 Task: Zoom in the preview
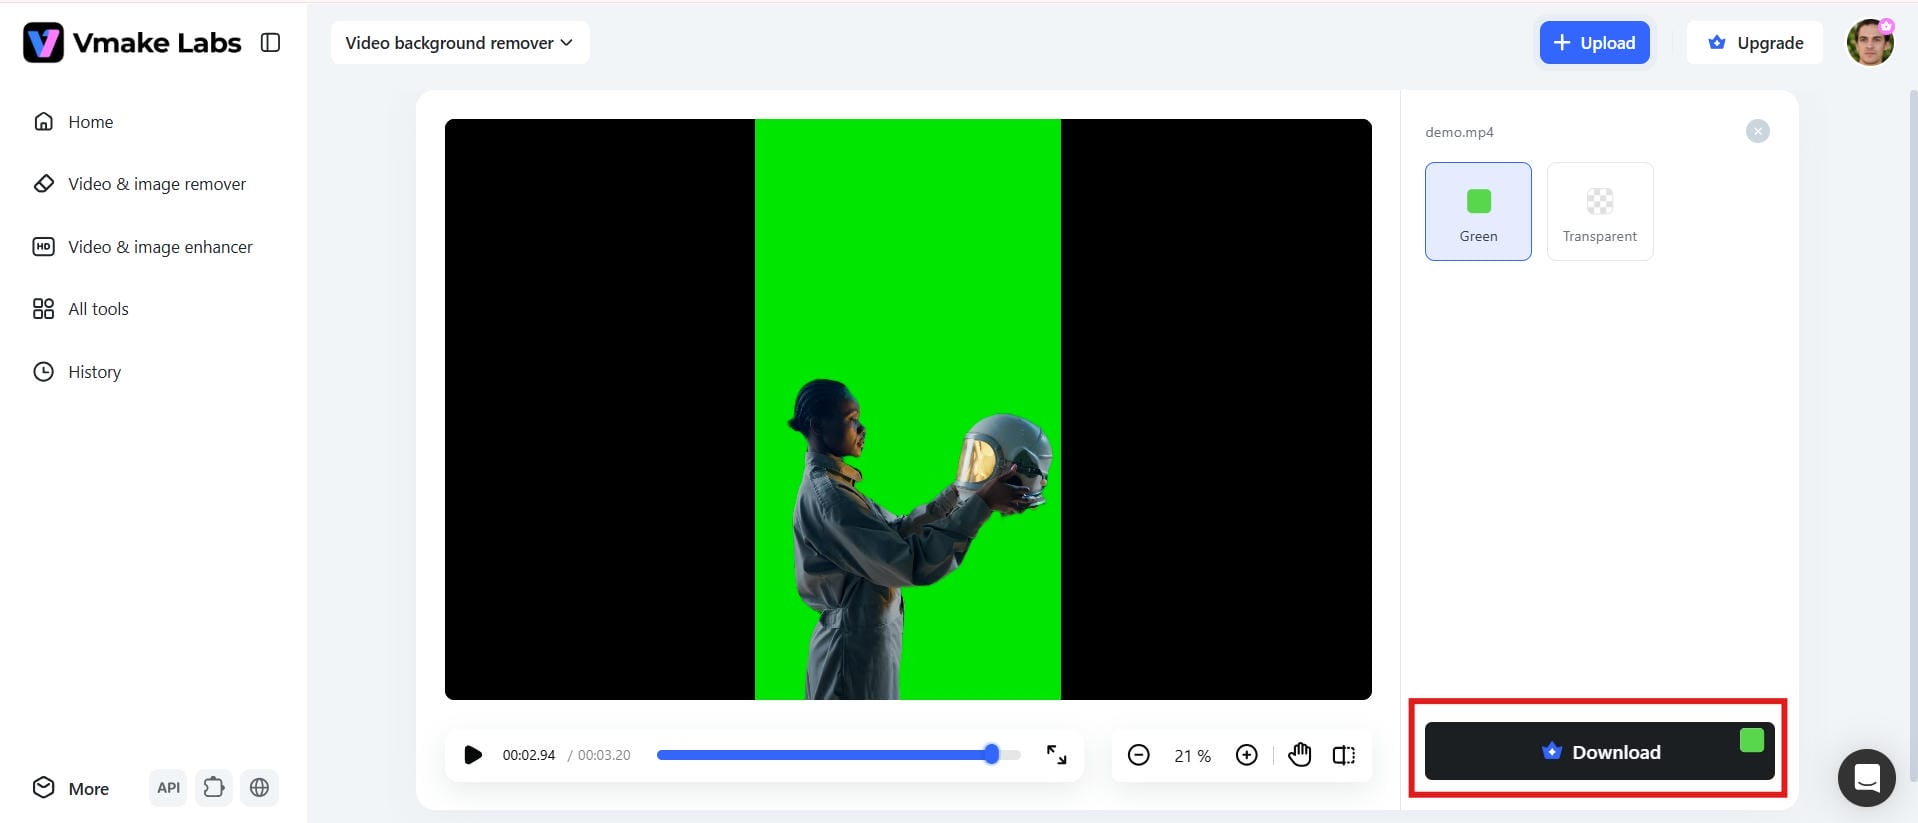tap(1246, 755)
